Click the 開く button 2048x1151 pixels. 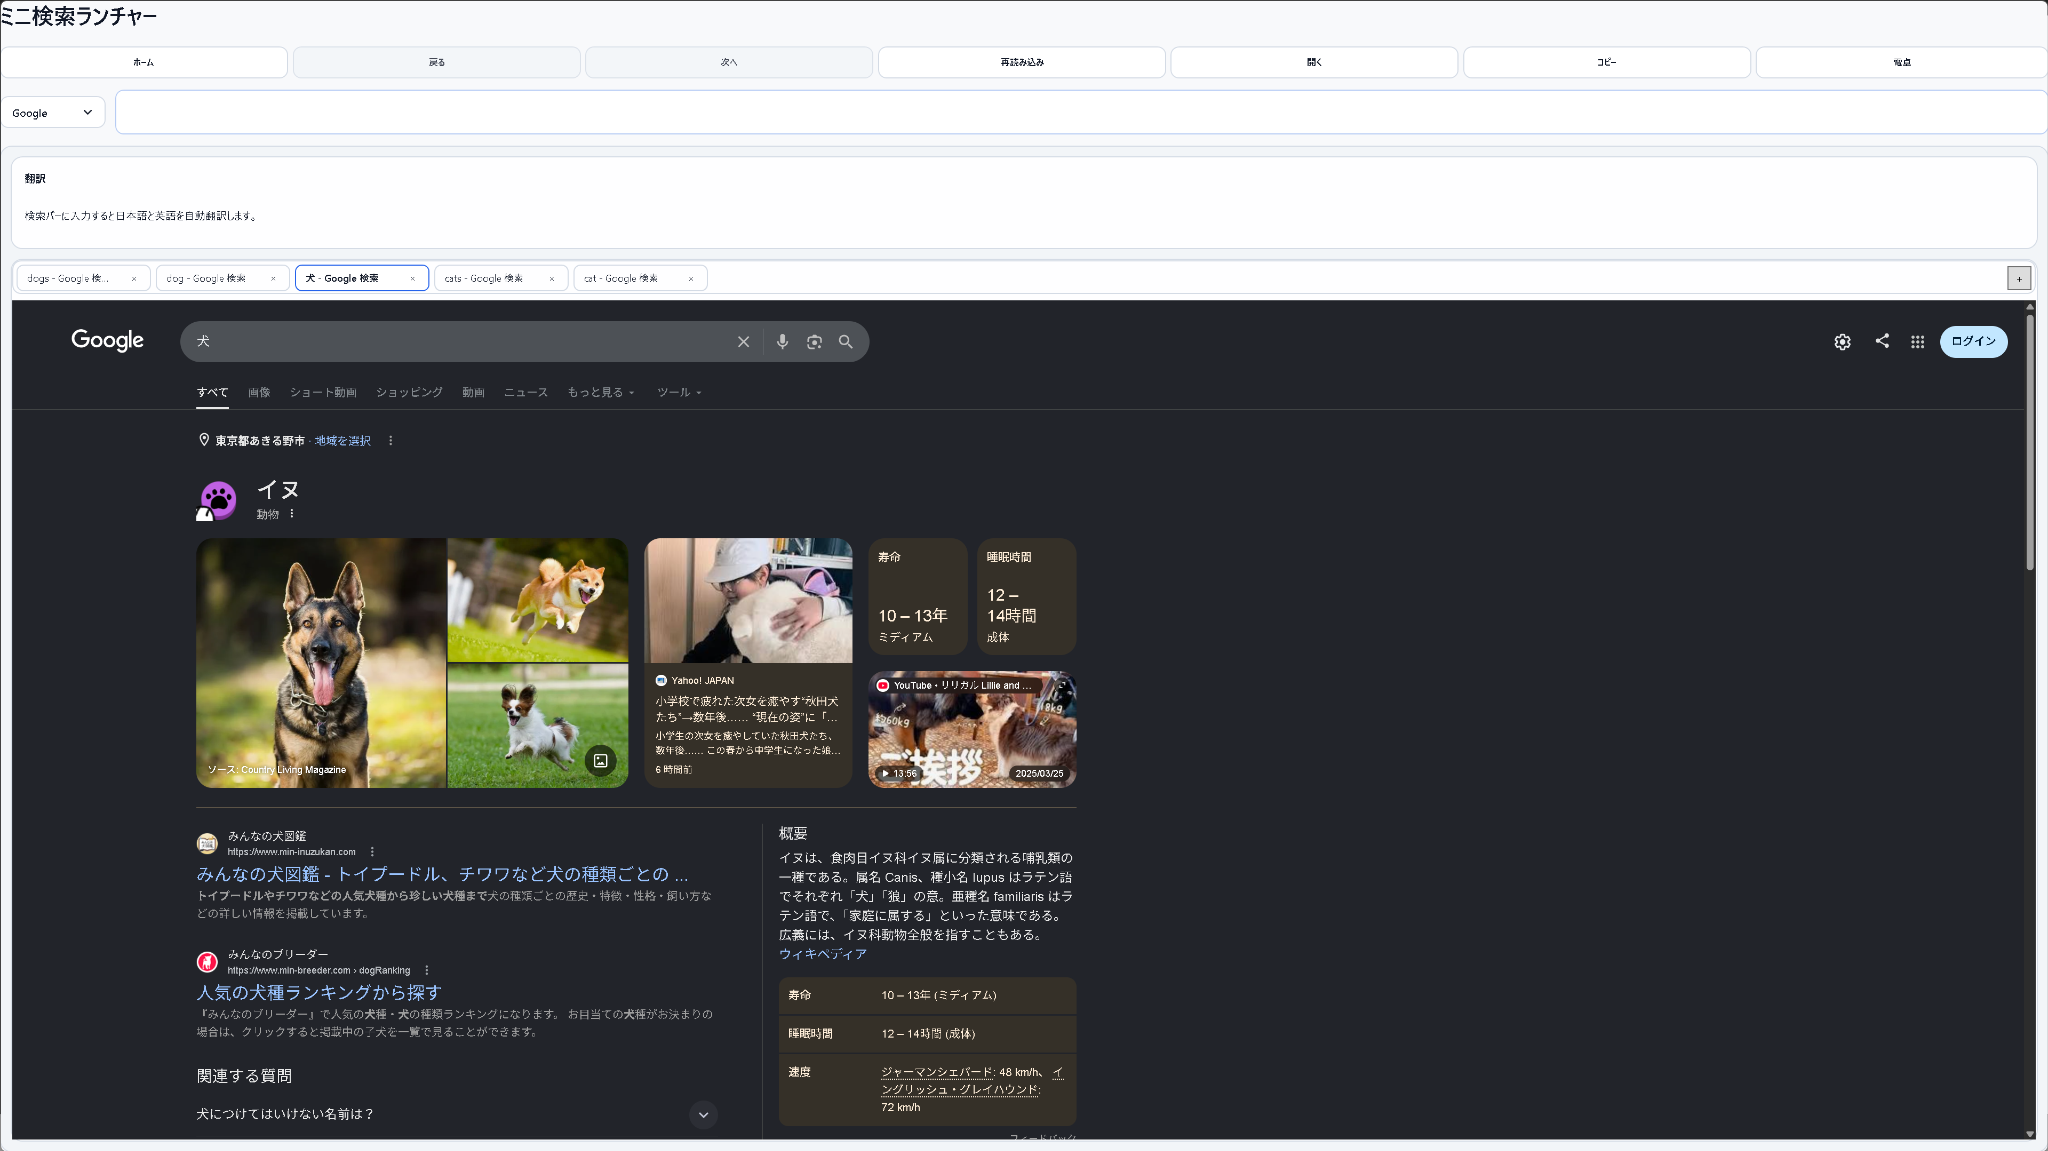pos(1314,62)
